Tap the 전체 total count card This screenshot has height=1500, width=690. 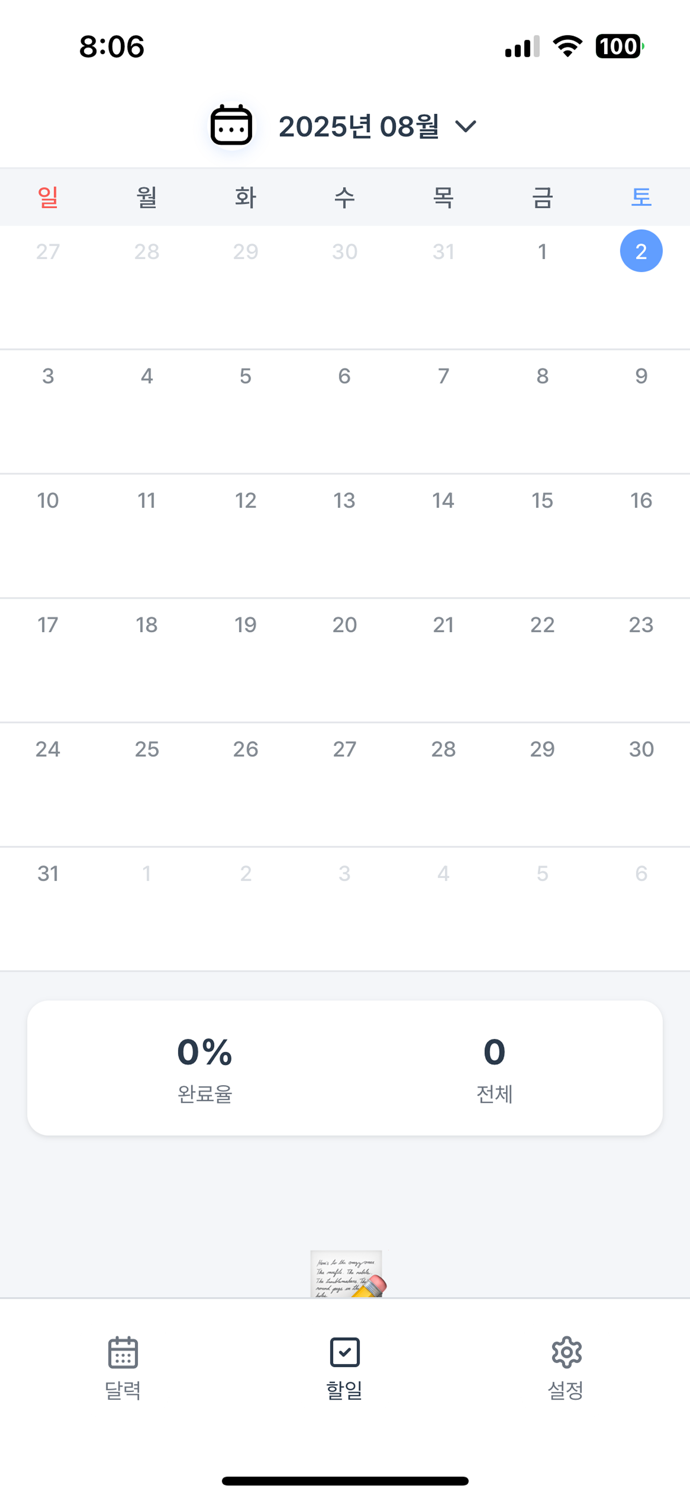494,1068
